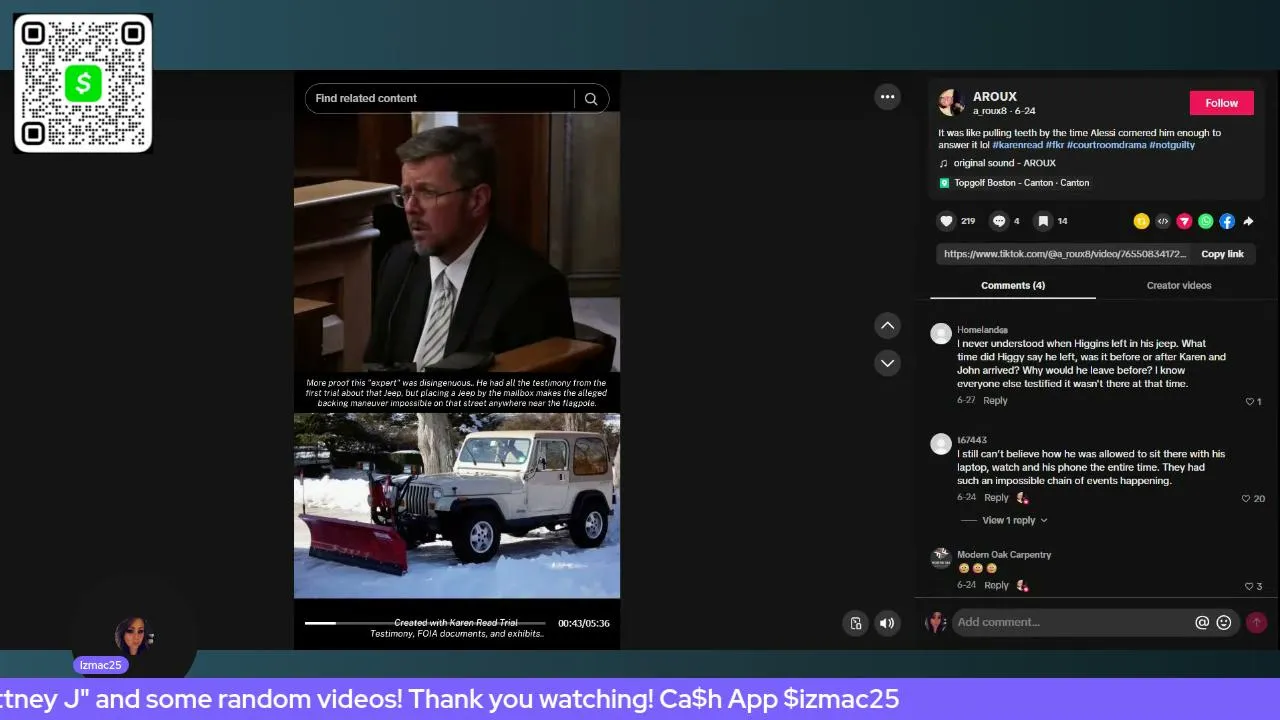Go to the previous video arrow
1280x720 pixels.
pyautogui.click(x=887, y=325)
